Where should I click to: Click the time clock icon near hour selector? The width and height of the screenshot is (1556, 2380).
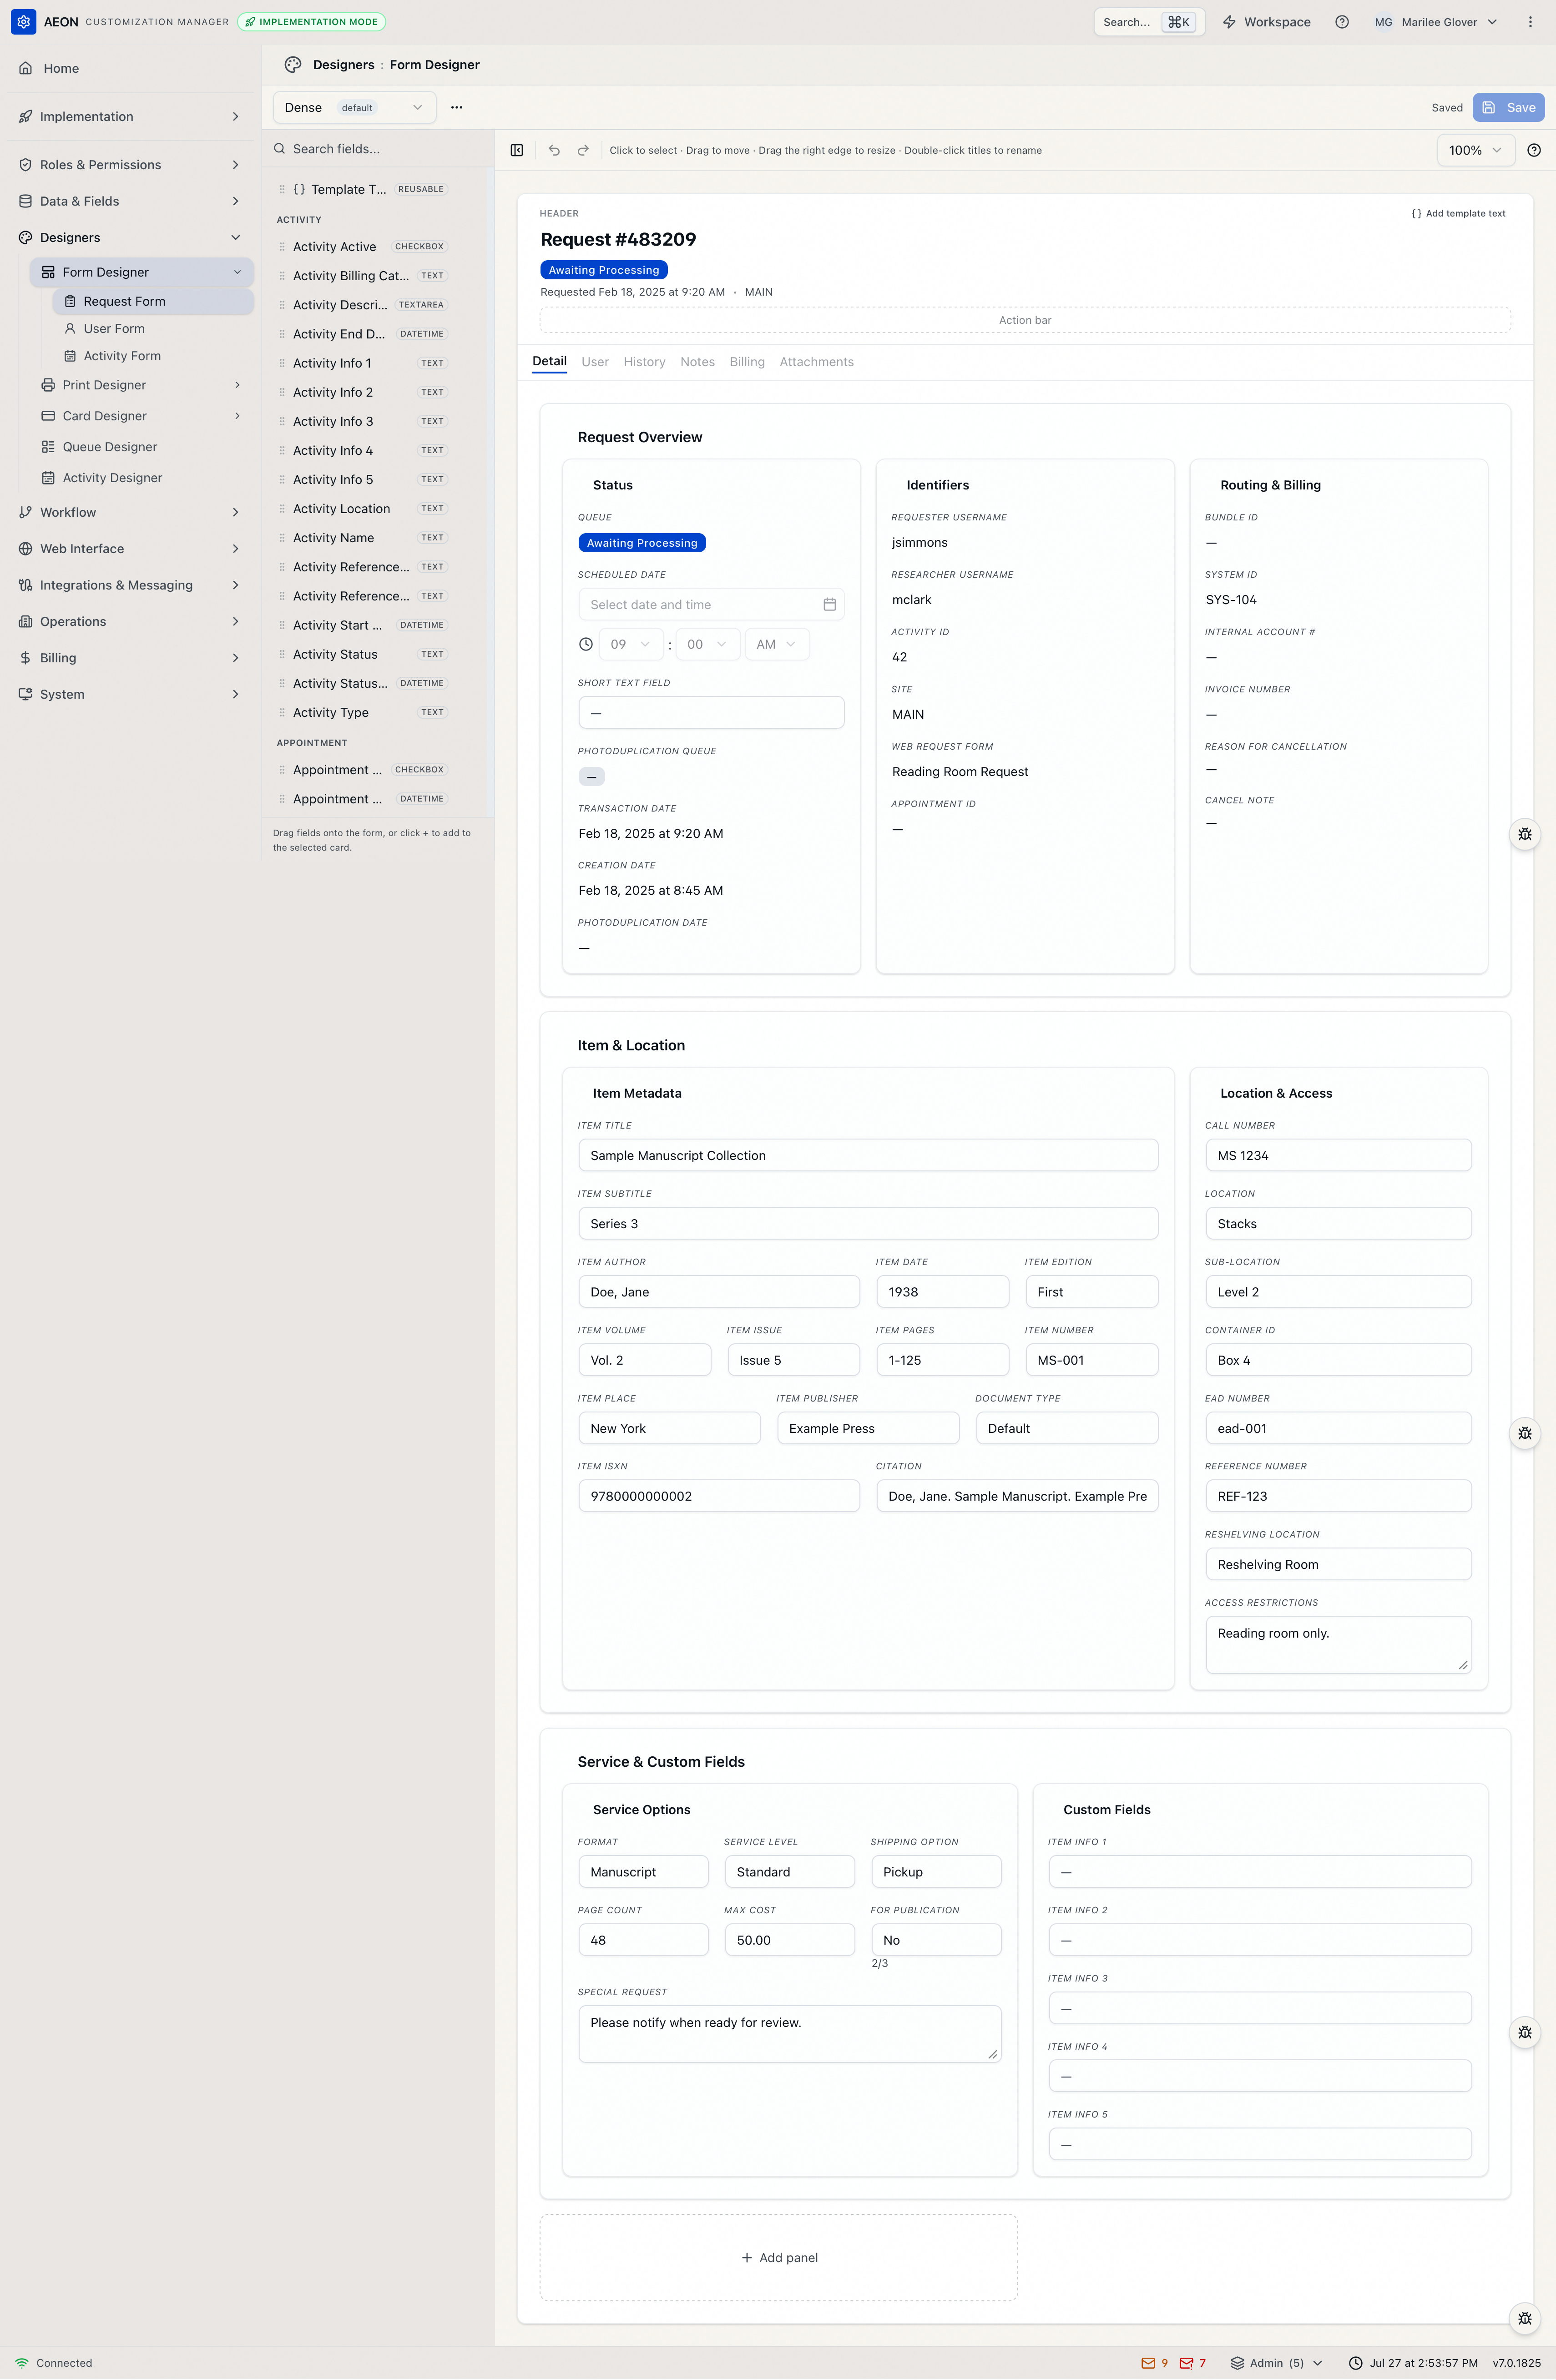(586, 644)
